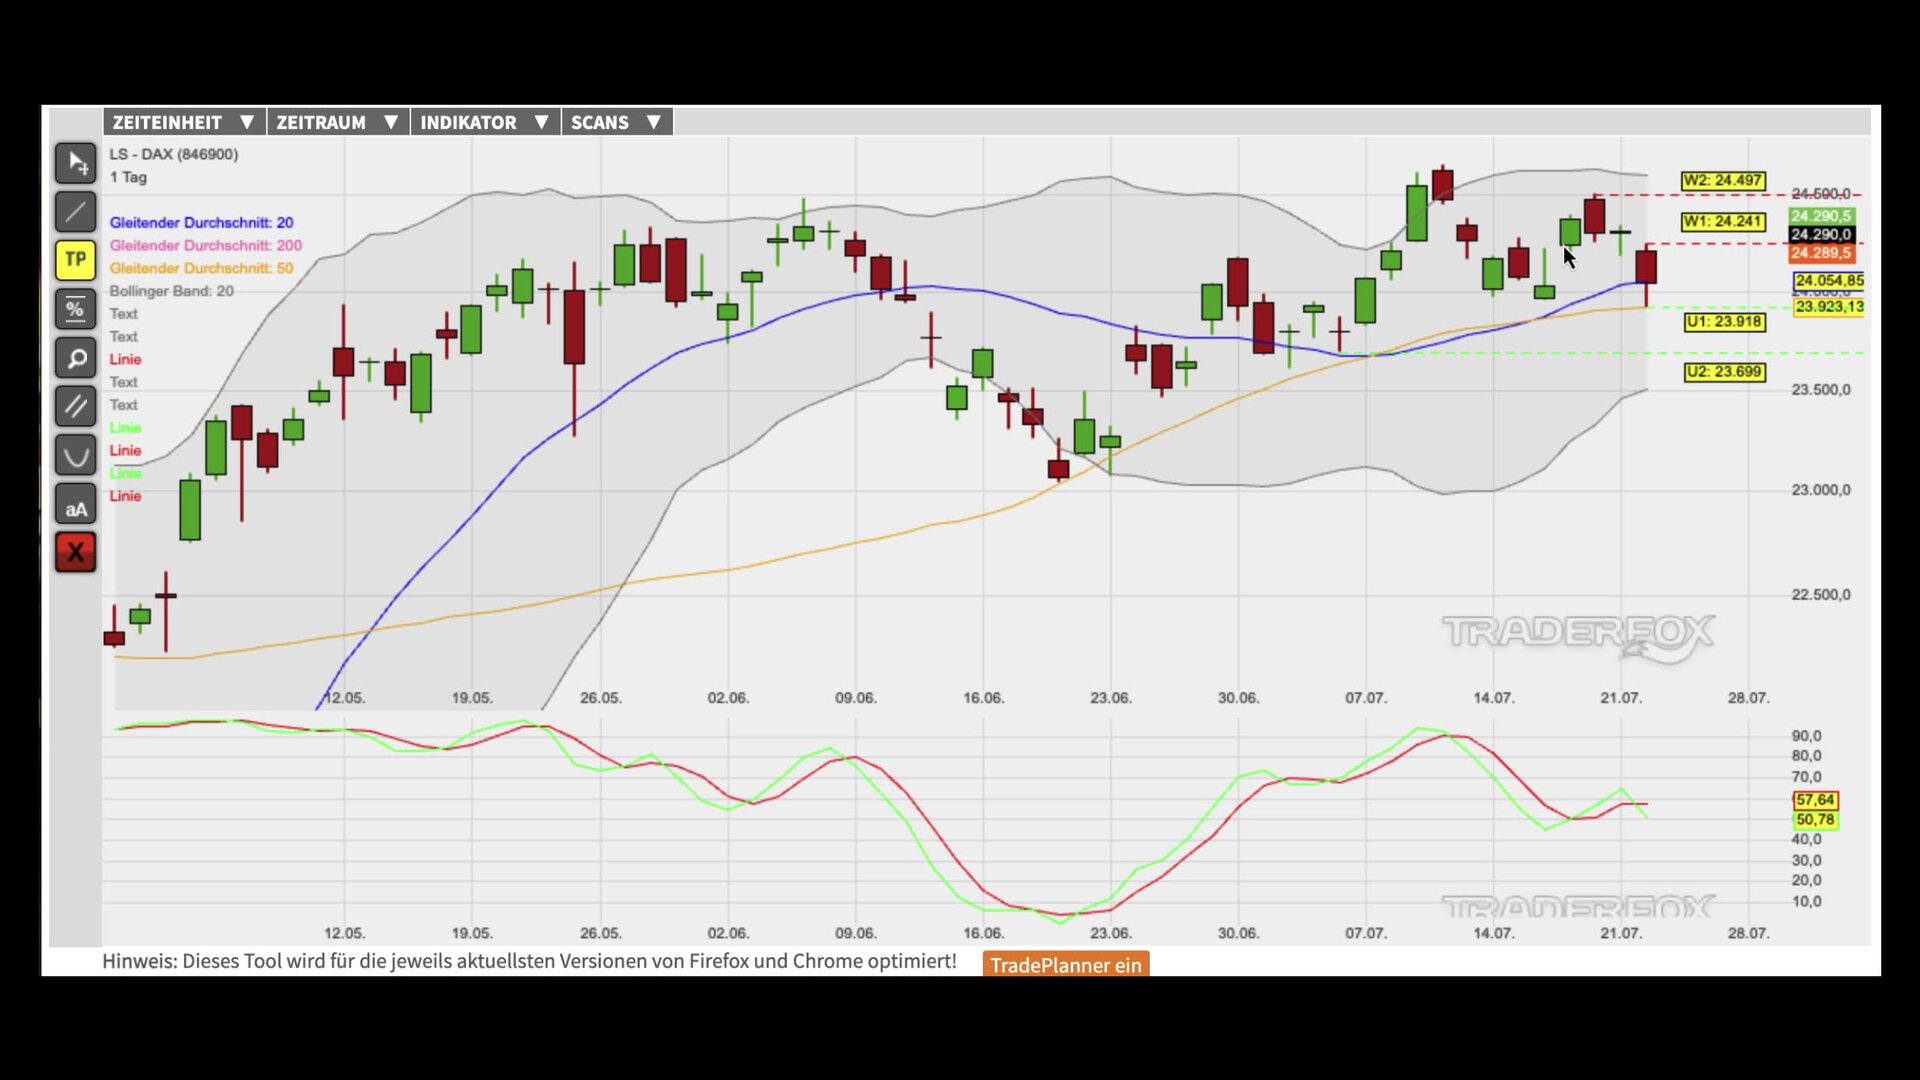The height and width of the screenshot is (1080, 1920).
Task: Select the pointer cursor tool
Action: click(x=76, y=163)
